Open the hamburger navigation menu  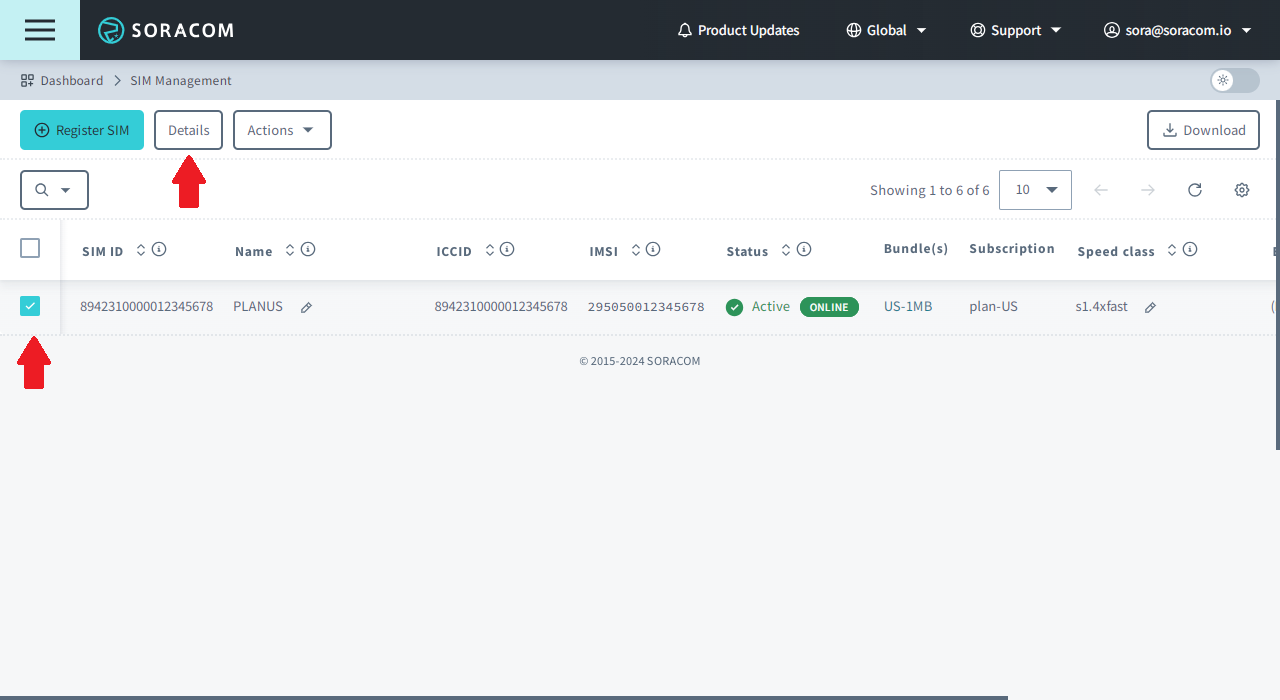tap(40, 30)
